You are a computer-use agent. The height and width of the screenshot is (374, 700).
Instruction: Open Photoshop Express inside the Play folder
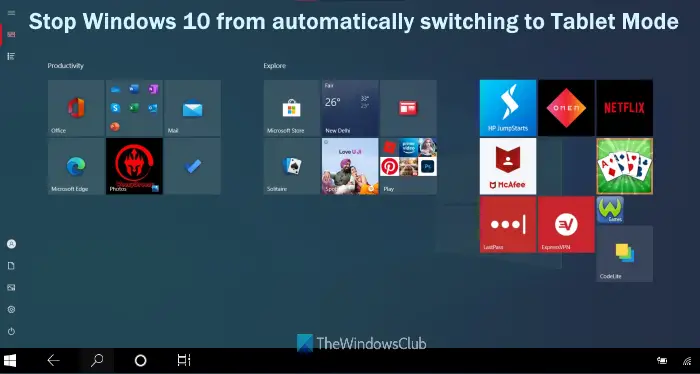pyautogui.click(x=428, y=166)
